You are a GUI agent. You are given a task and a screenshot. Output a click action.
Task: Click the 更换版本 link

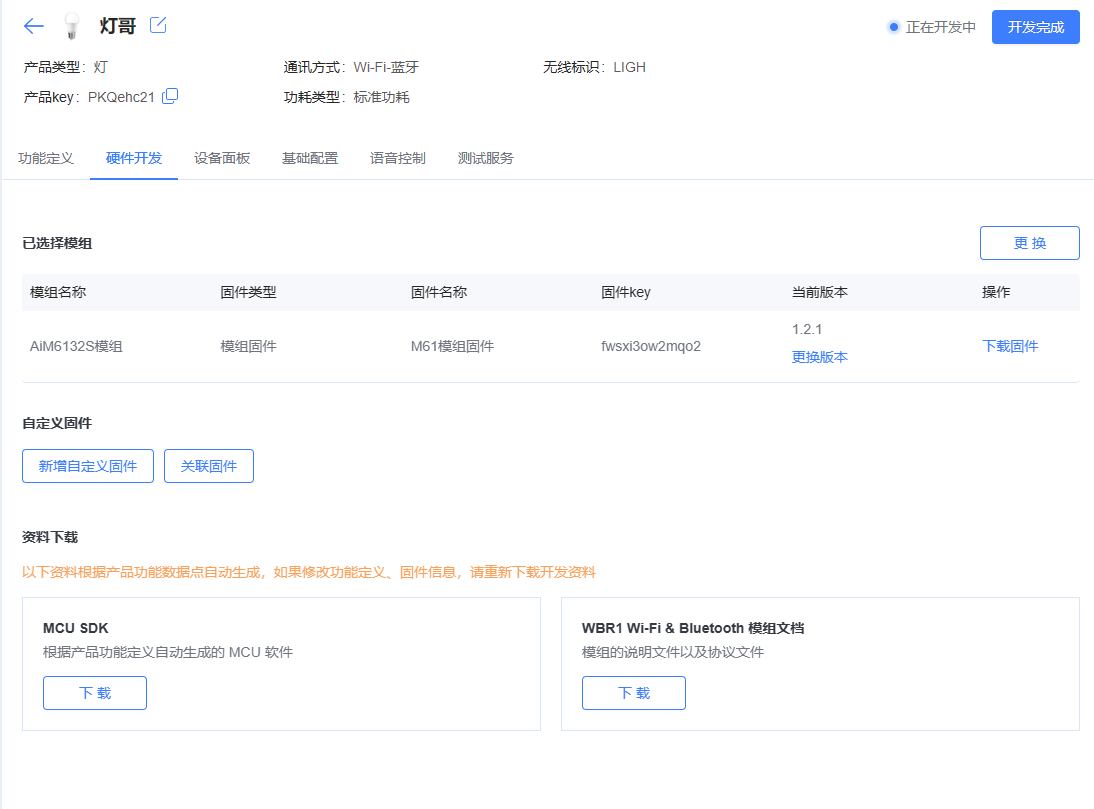[820, 357]
